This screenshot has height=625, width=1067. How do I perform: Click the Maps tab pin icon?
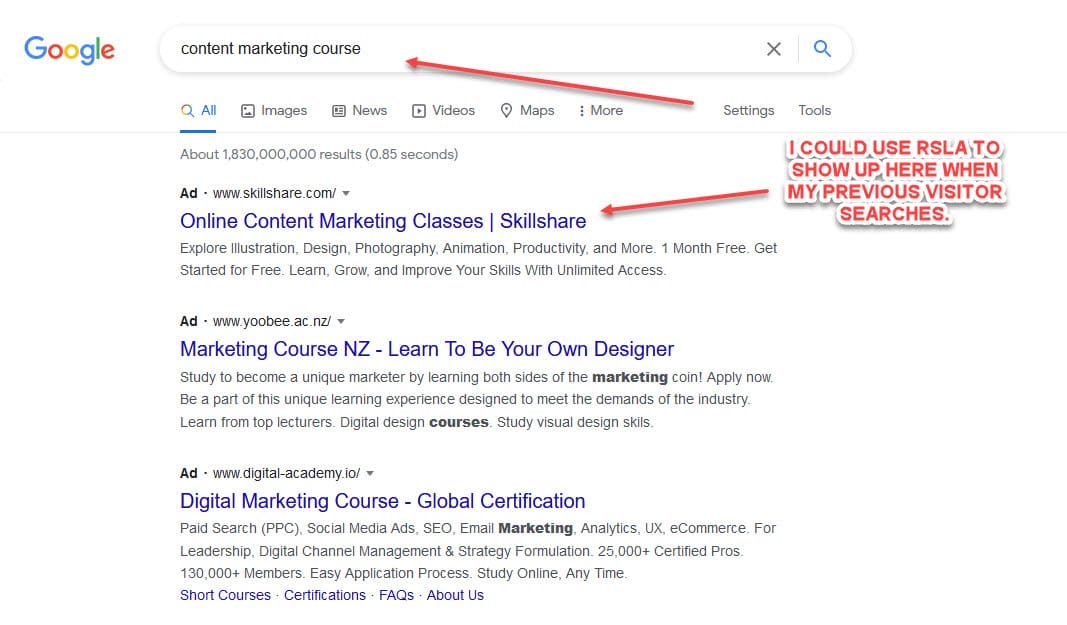[x=506, y=110]
